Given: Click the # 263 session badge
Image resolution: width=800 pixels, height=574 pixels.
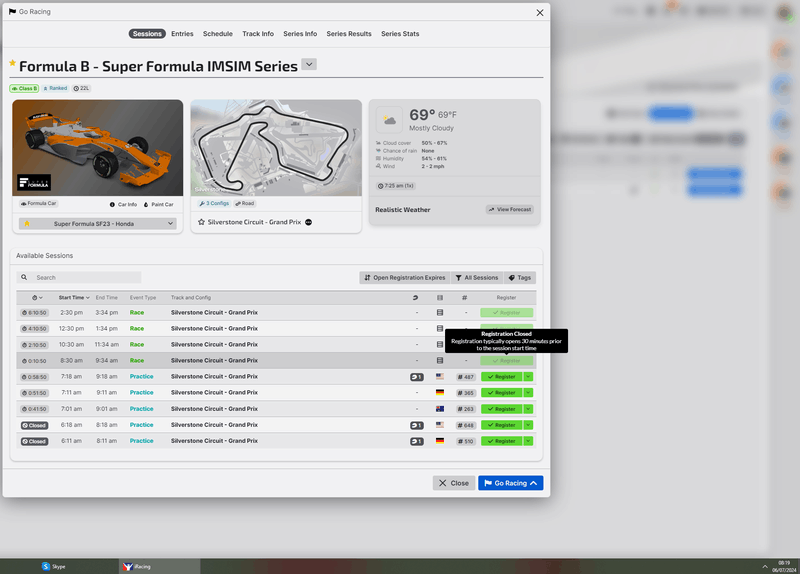Looking at the screenshot, I should 465,409.
